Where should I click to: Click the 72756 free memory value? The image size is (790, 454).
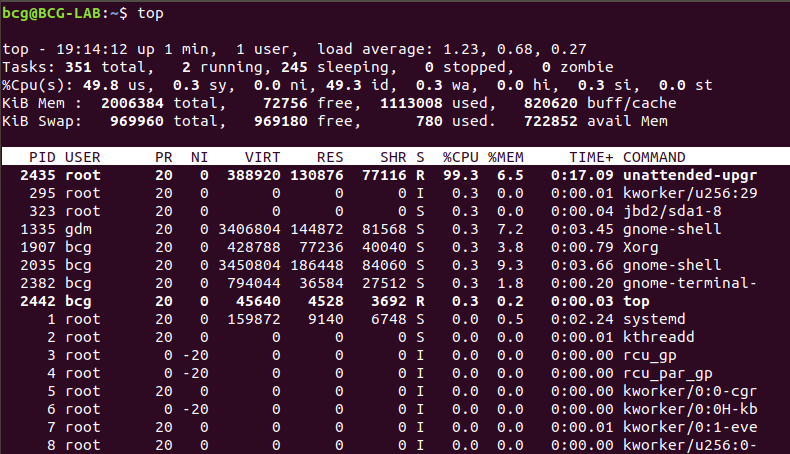point(285,103)
